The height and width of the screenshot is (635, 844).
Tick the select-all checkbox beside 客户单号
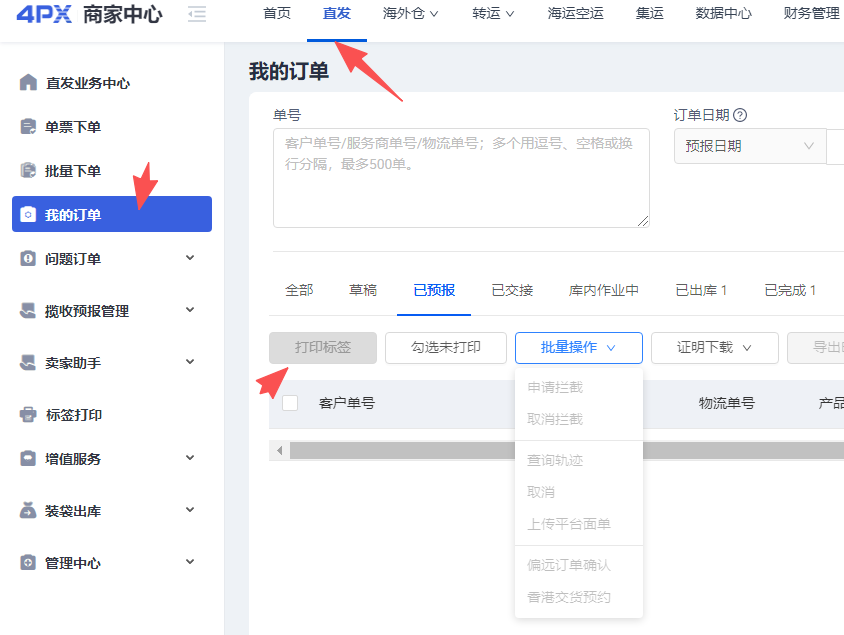[x=290, y=403]
